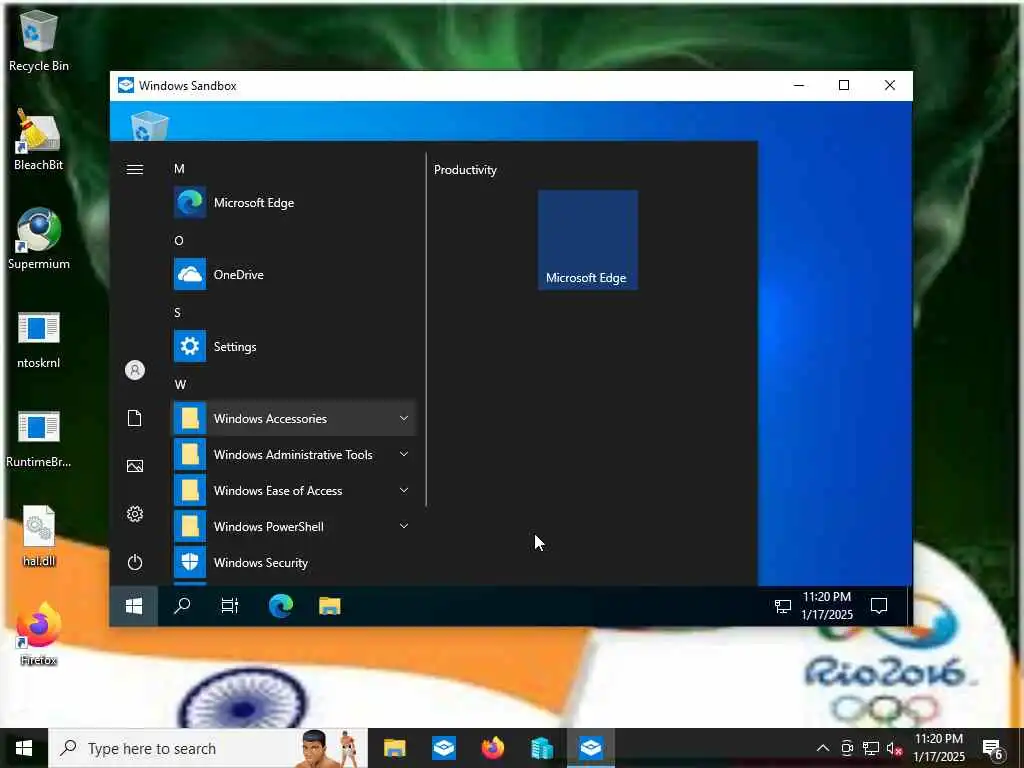
Task: Open Windows Security in the Start menu
Action: click(x=293, y=562)
